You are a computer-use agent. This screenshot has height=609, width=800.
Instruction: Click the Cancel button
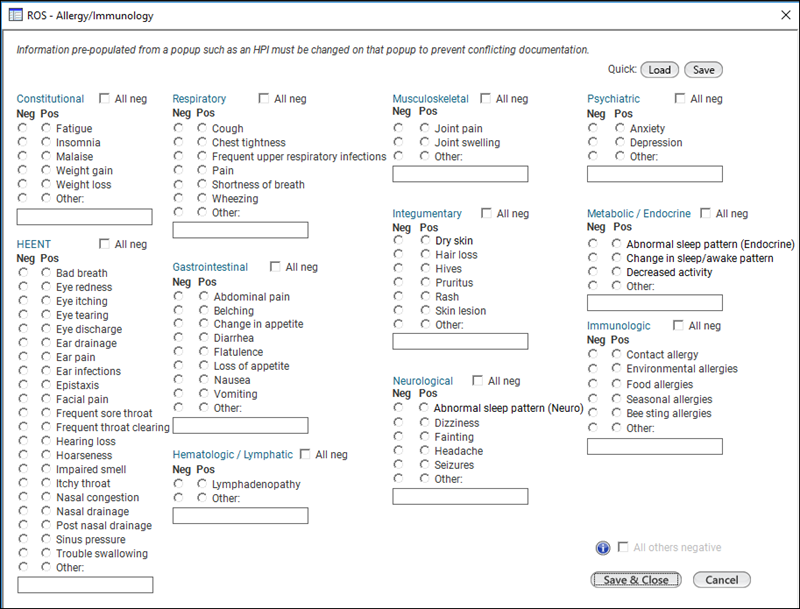[721, 580]
